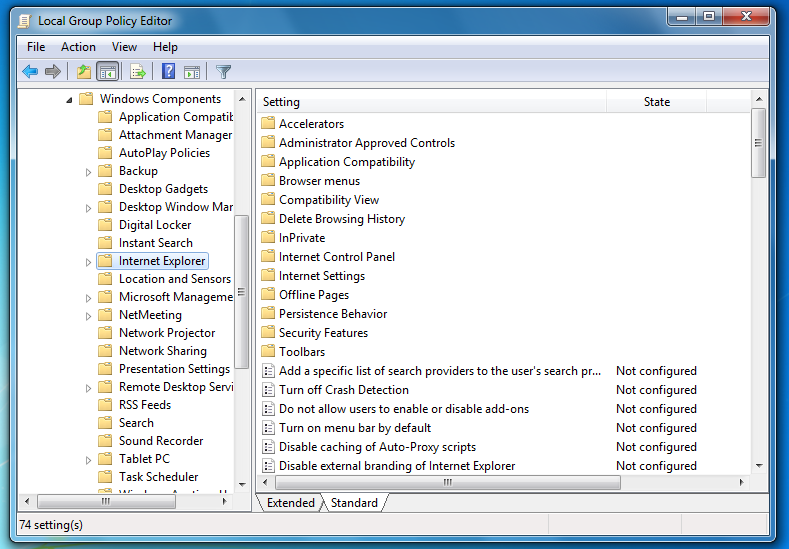Click the settings list vertical scrollbar thumb
Screen dimensions: 789x549
click(x=758, y=143)
